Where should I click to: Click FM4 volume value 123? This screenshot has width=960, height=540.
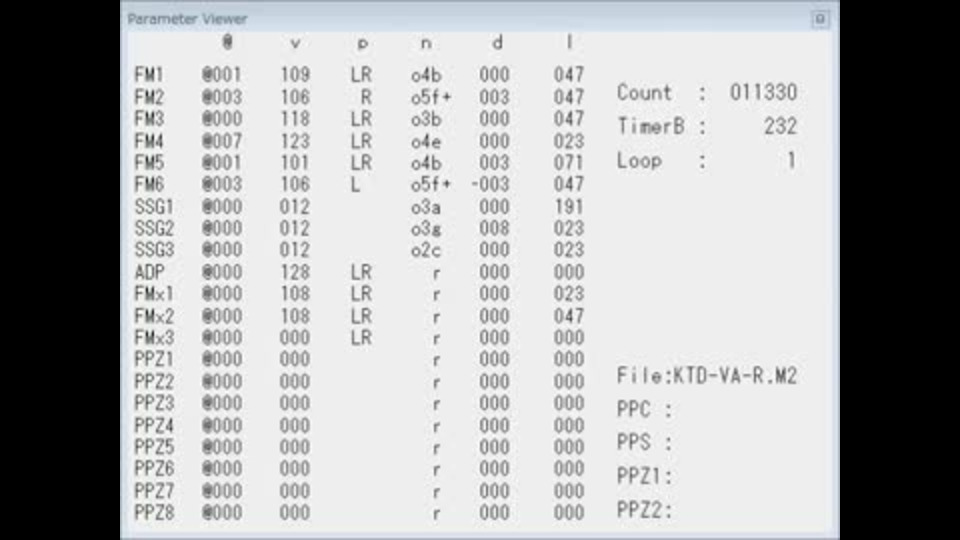(295, 141)
